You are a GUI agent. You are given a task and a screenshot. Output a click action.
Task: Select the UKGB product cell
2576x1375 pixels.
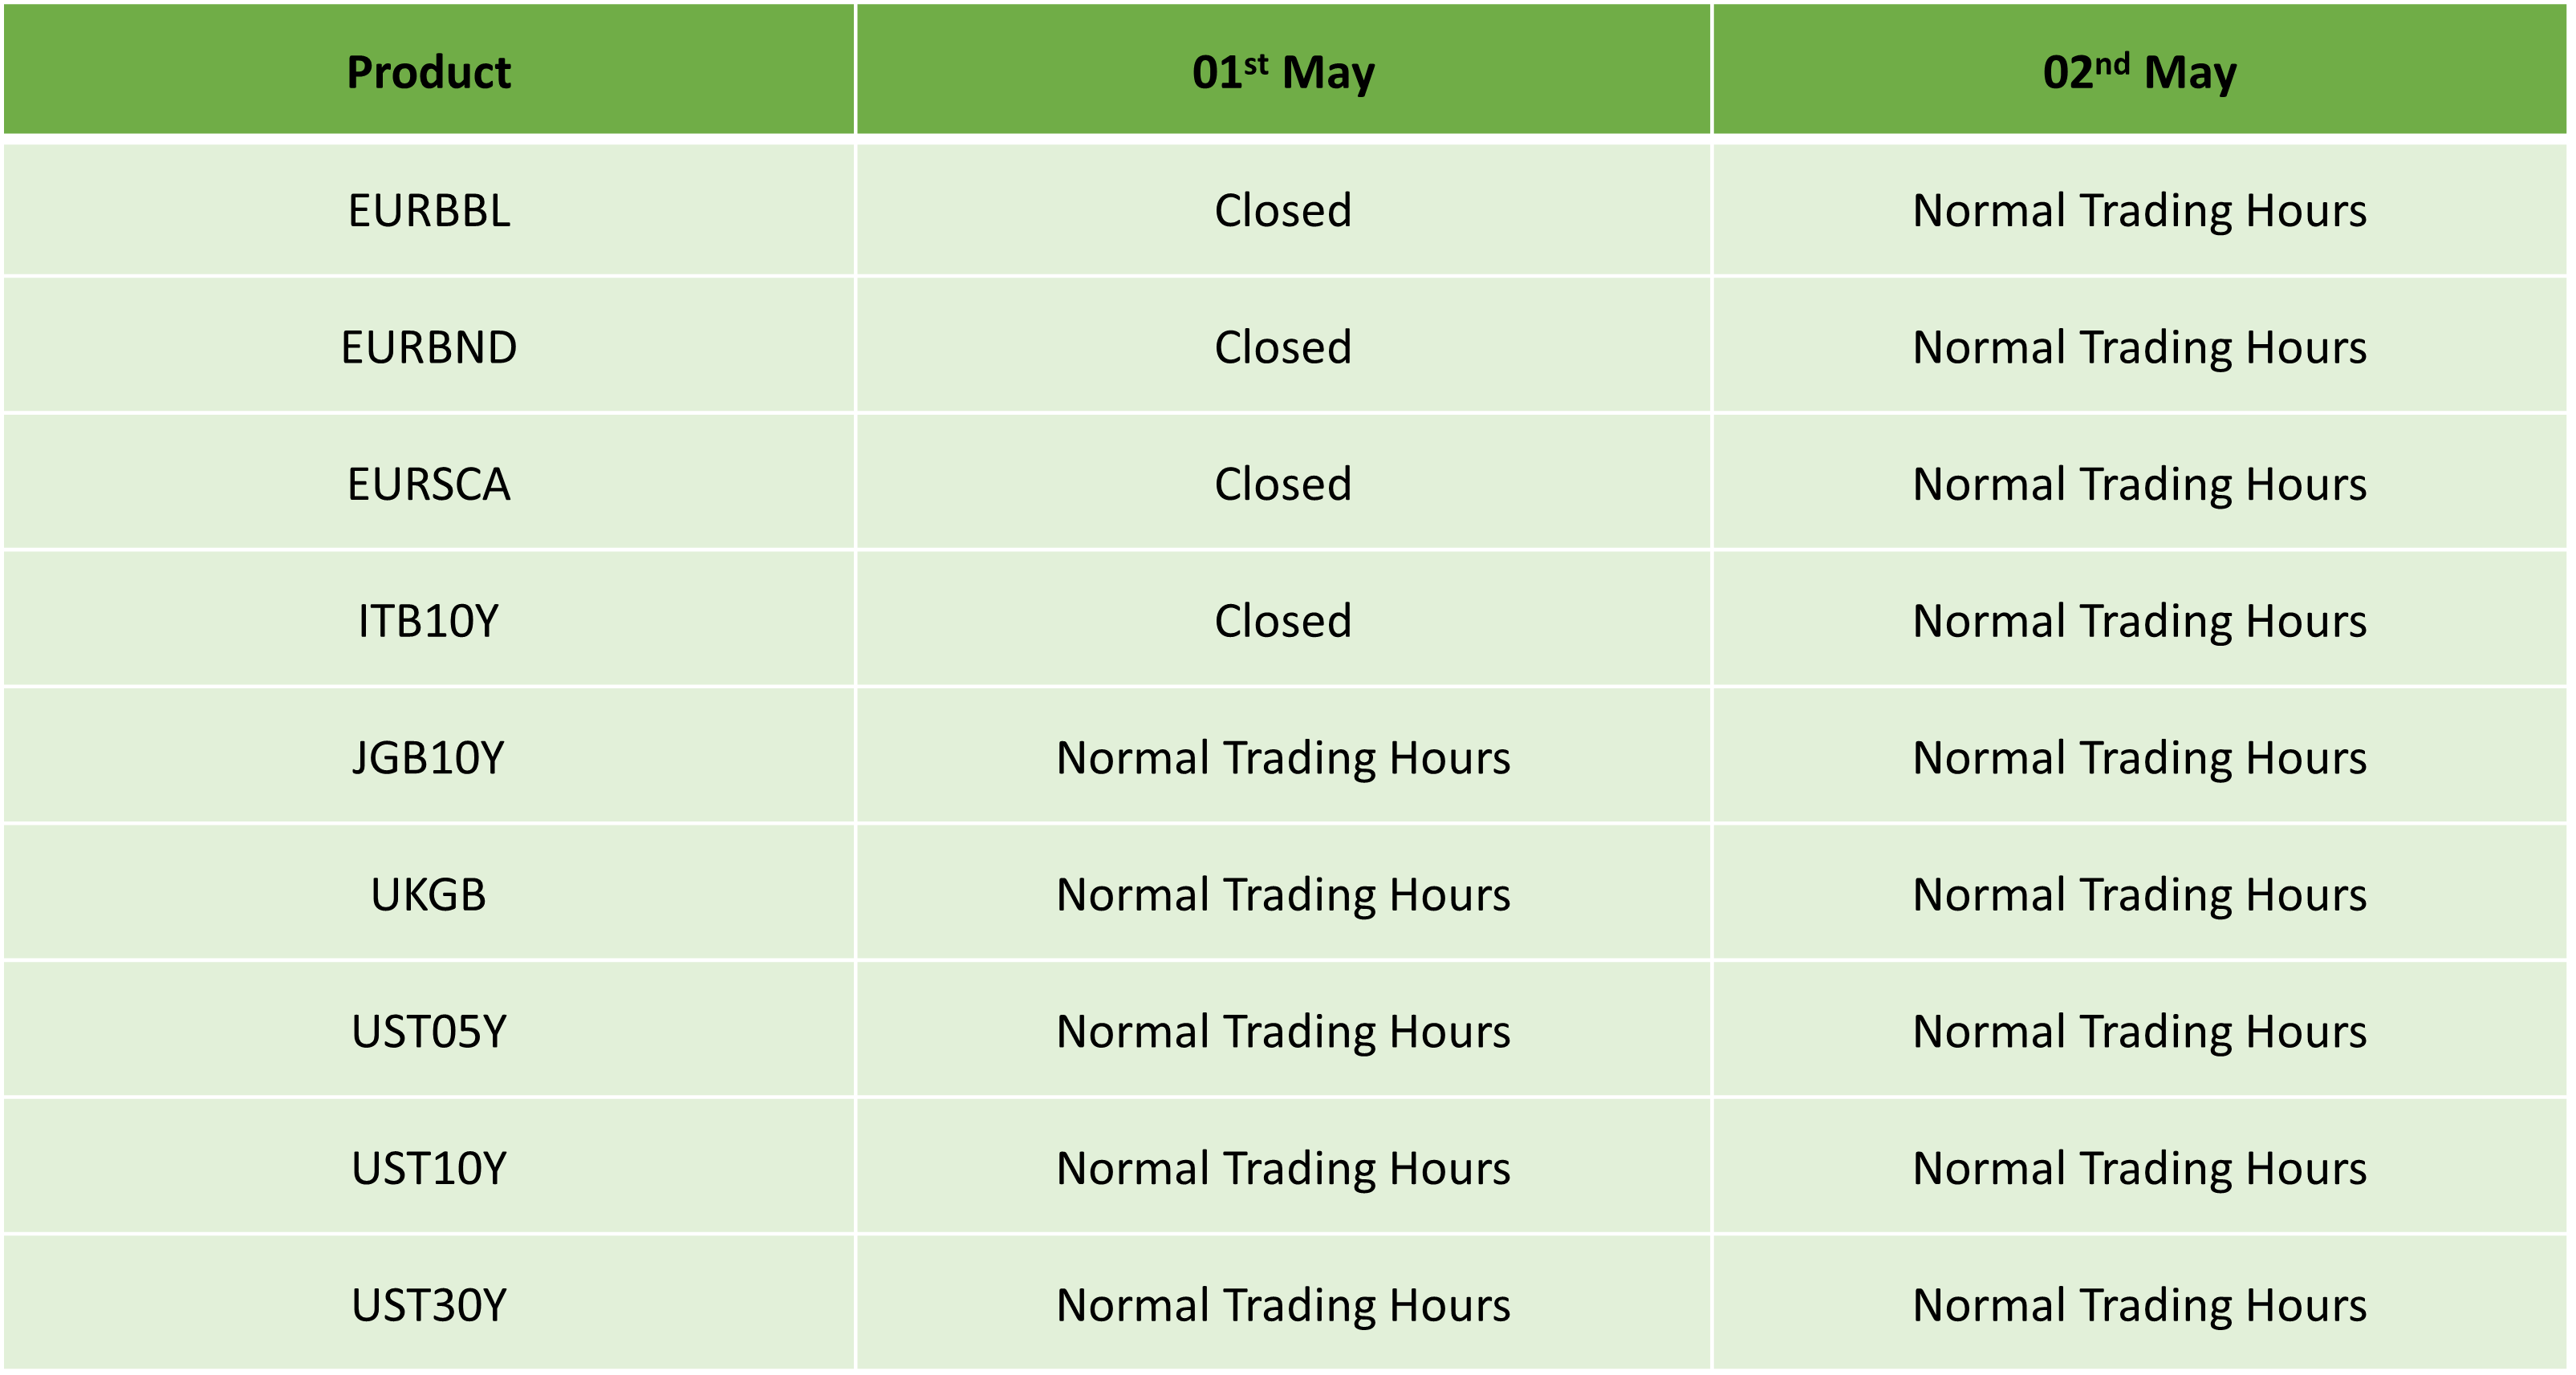[428, 895]
